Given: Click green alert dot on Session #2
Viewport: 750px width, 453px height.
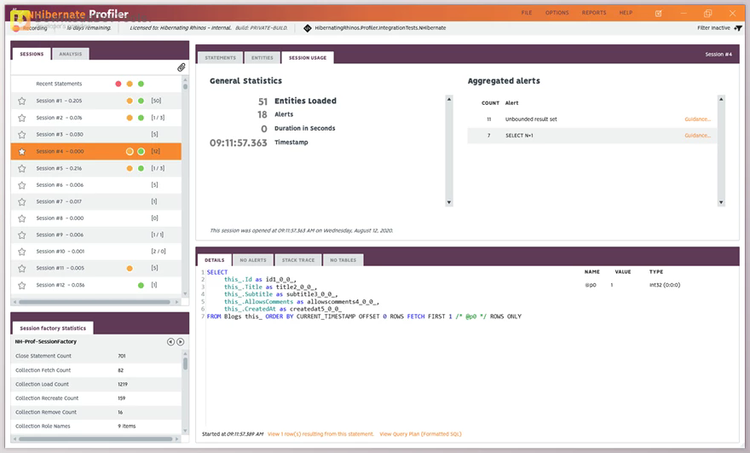Looking at the screenshot, I should pyautogui.click(x=141, y=118).
